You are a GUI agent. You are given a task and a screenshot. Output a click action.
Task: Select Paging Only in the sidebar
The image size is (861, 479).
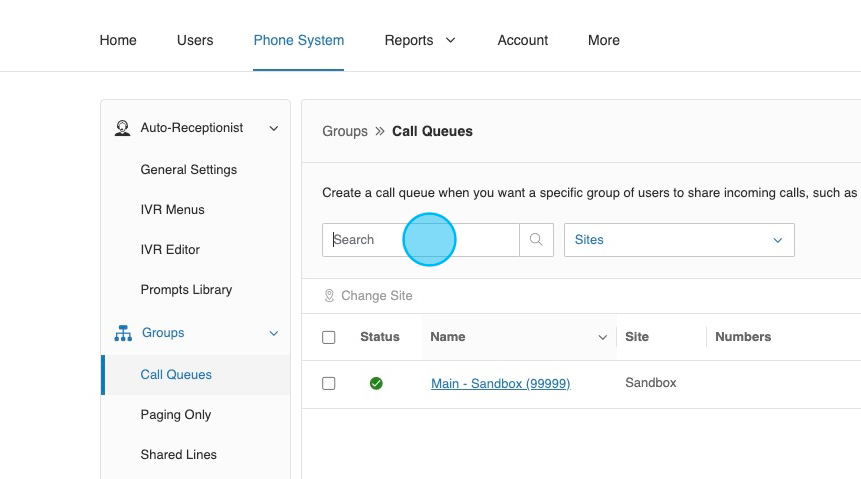coord(176,415)
